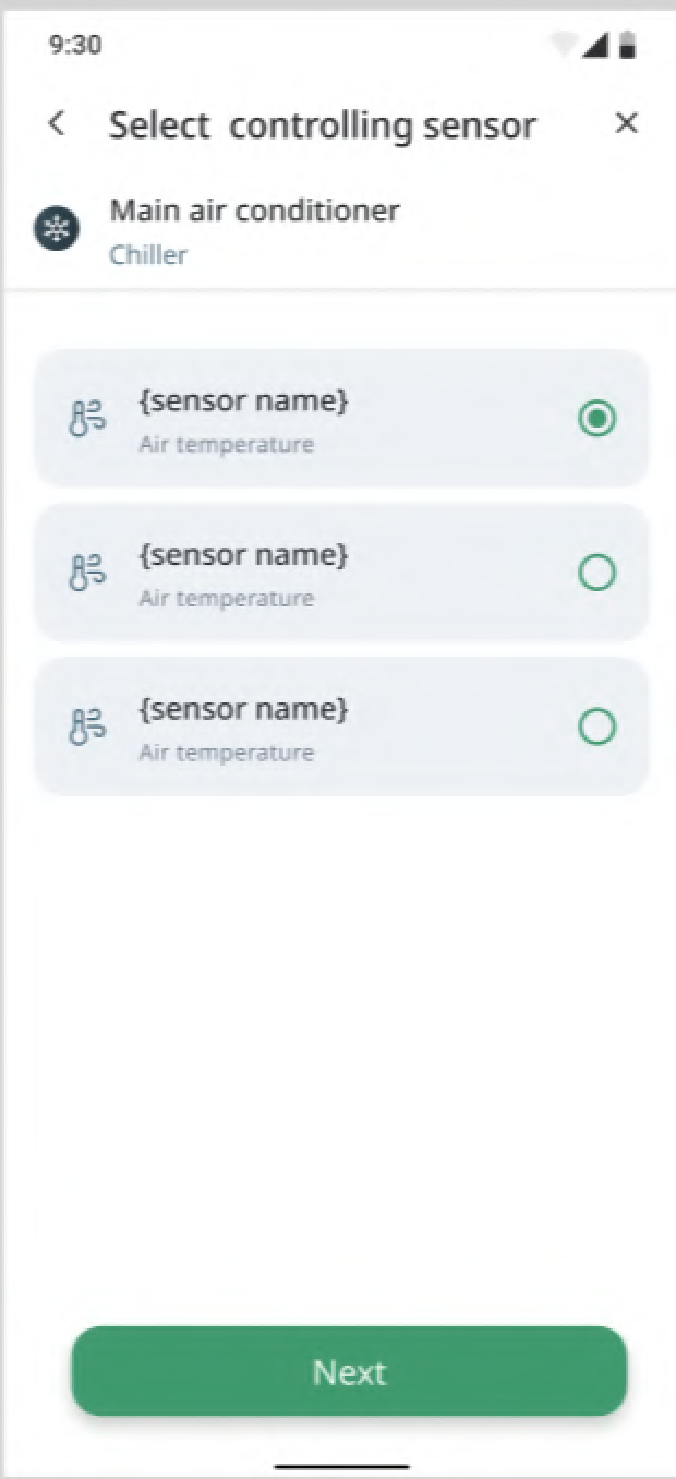Tap the cellular signal icon in status bar

pos(597,46)
